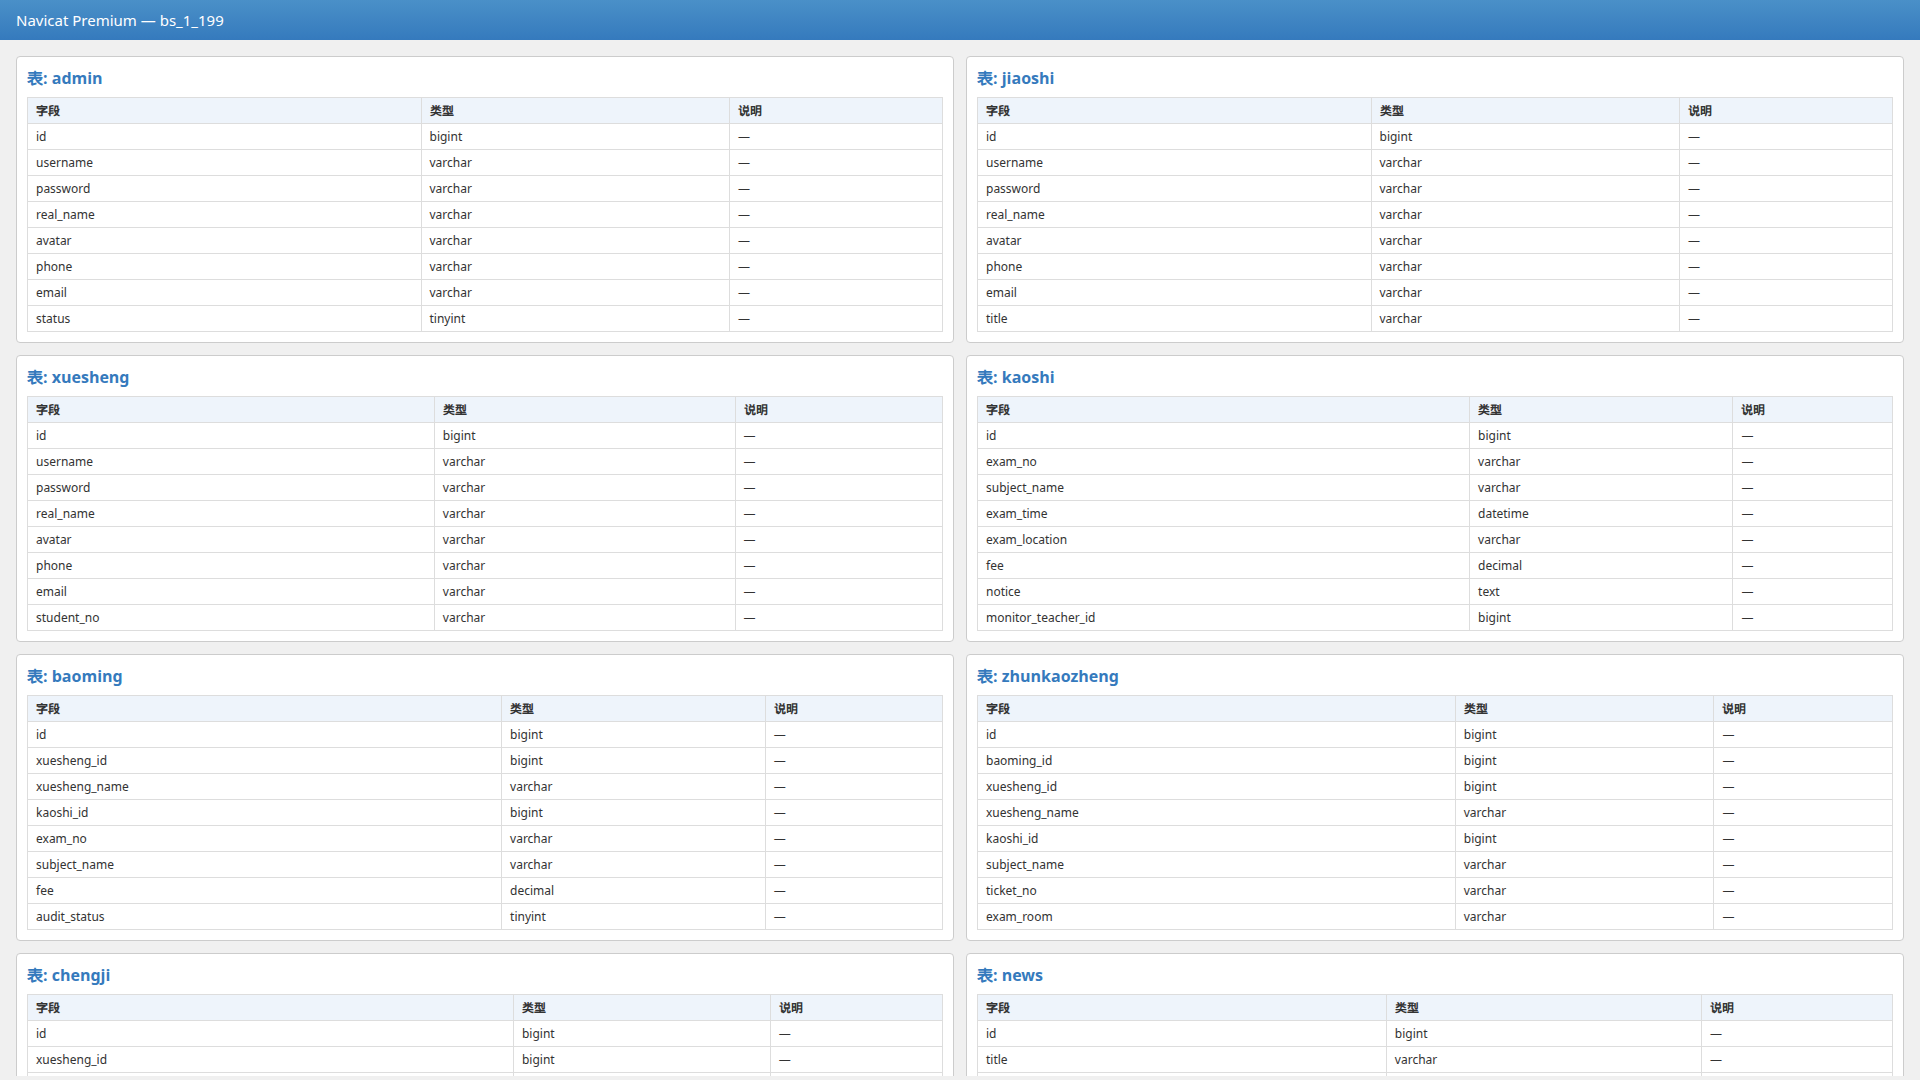The image size is (1920, 1080).
Task: Click 'decimal' type of baoming fee row
Action: click(x=532, y=891)
